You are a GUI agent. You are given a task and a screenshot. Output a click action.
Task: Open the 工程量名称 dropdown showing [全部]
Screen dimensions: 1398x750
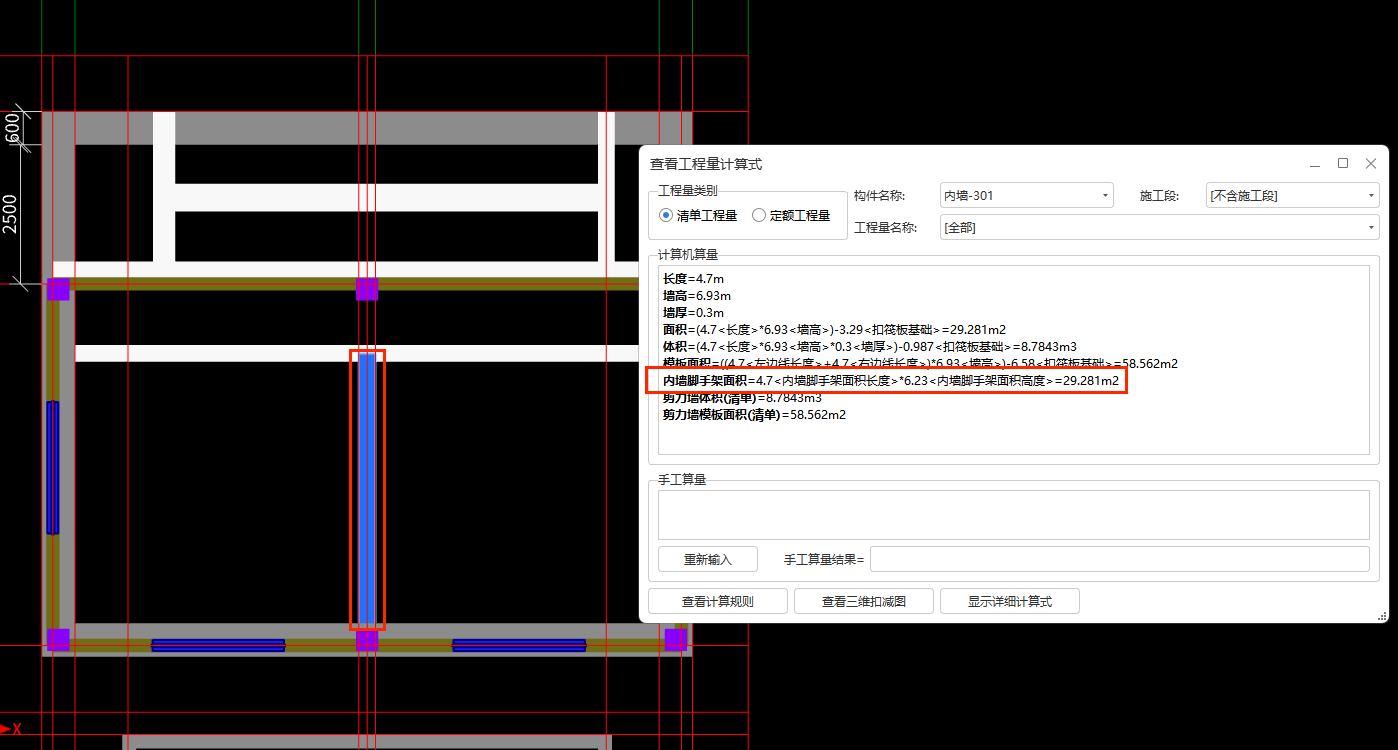click(1159, 227)
